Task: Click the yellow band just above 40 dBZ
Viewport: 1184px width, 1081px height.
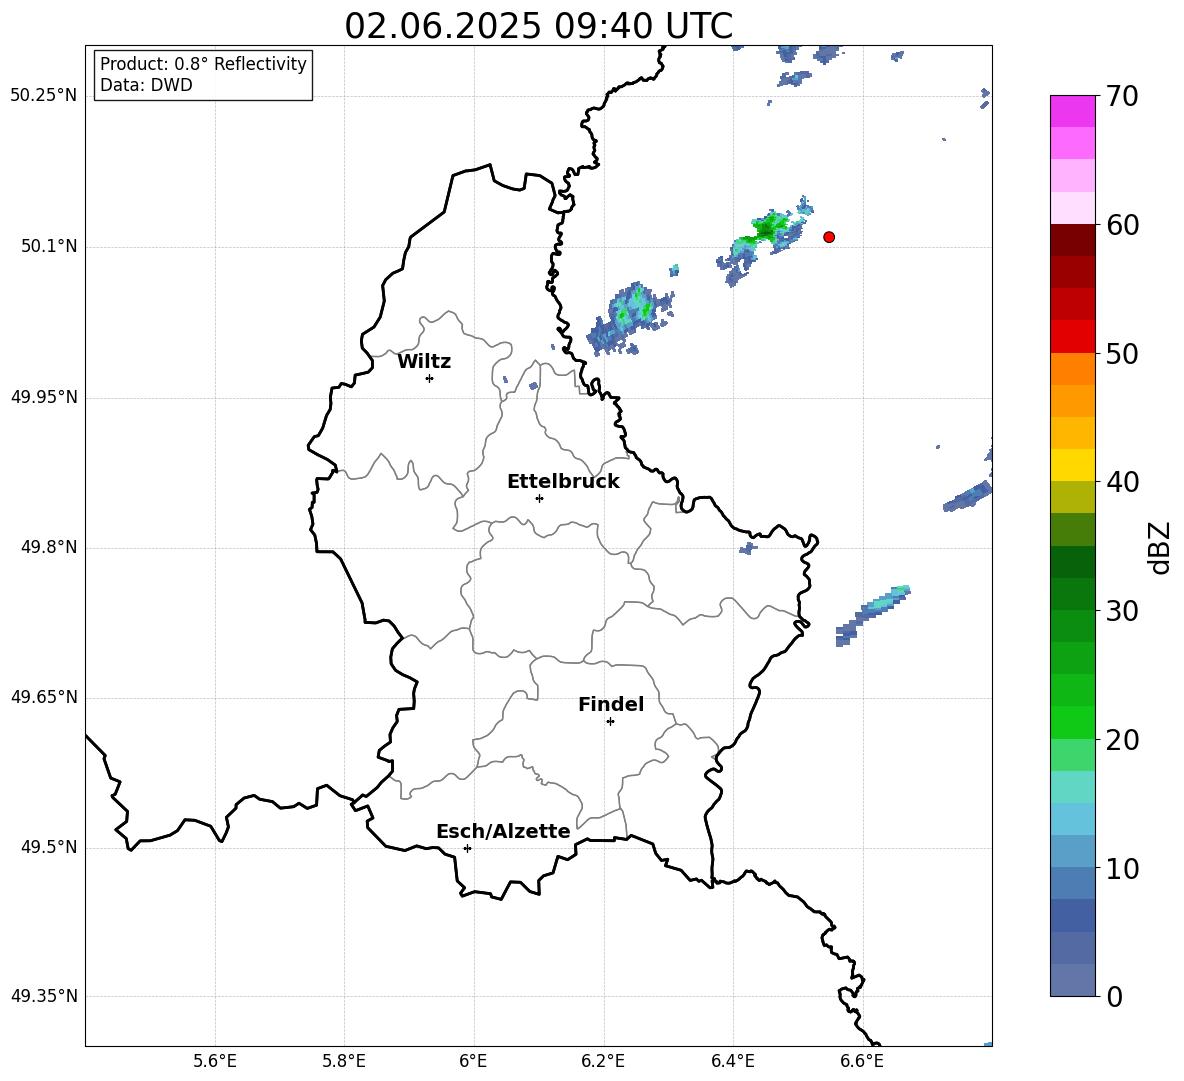Action: tap(1072, 465)
